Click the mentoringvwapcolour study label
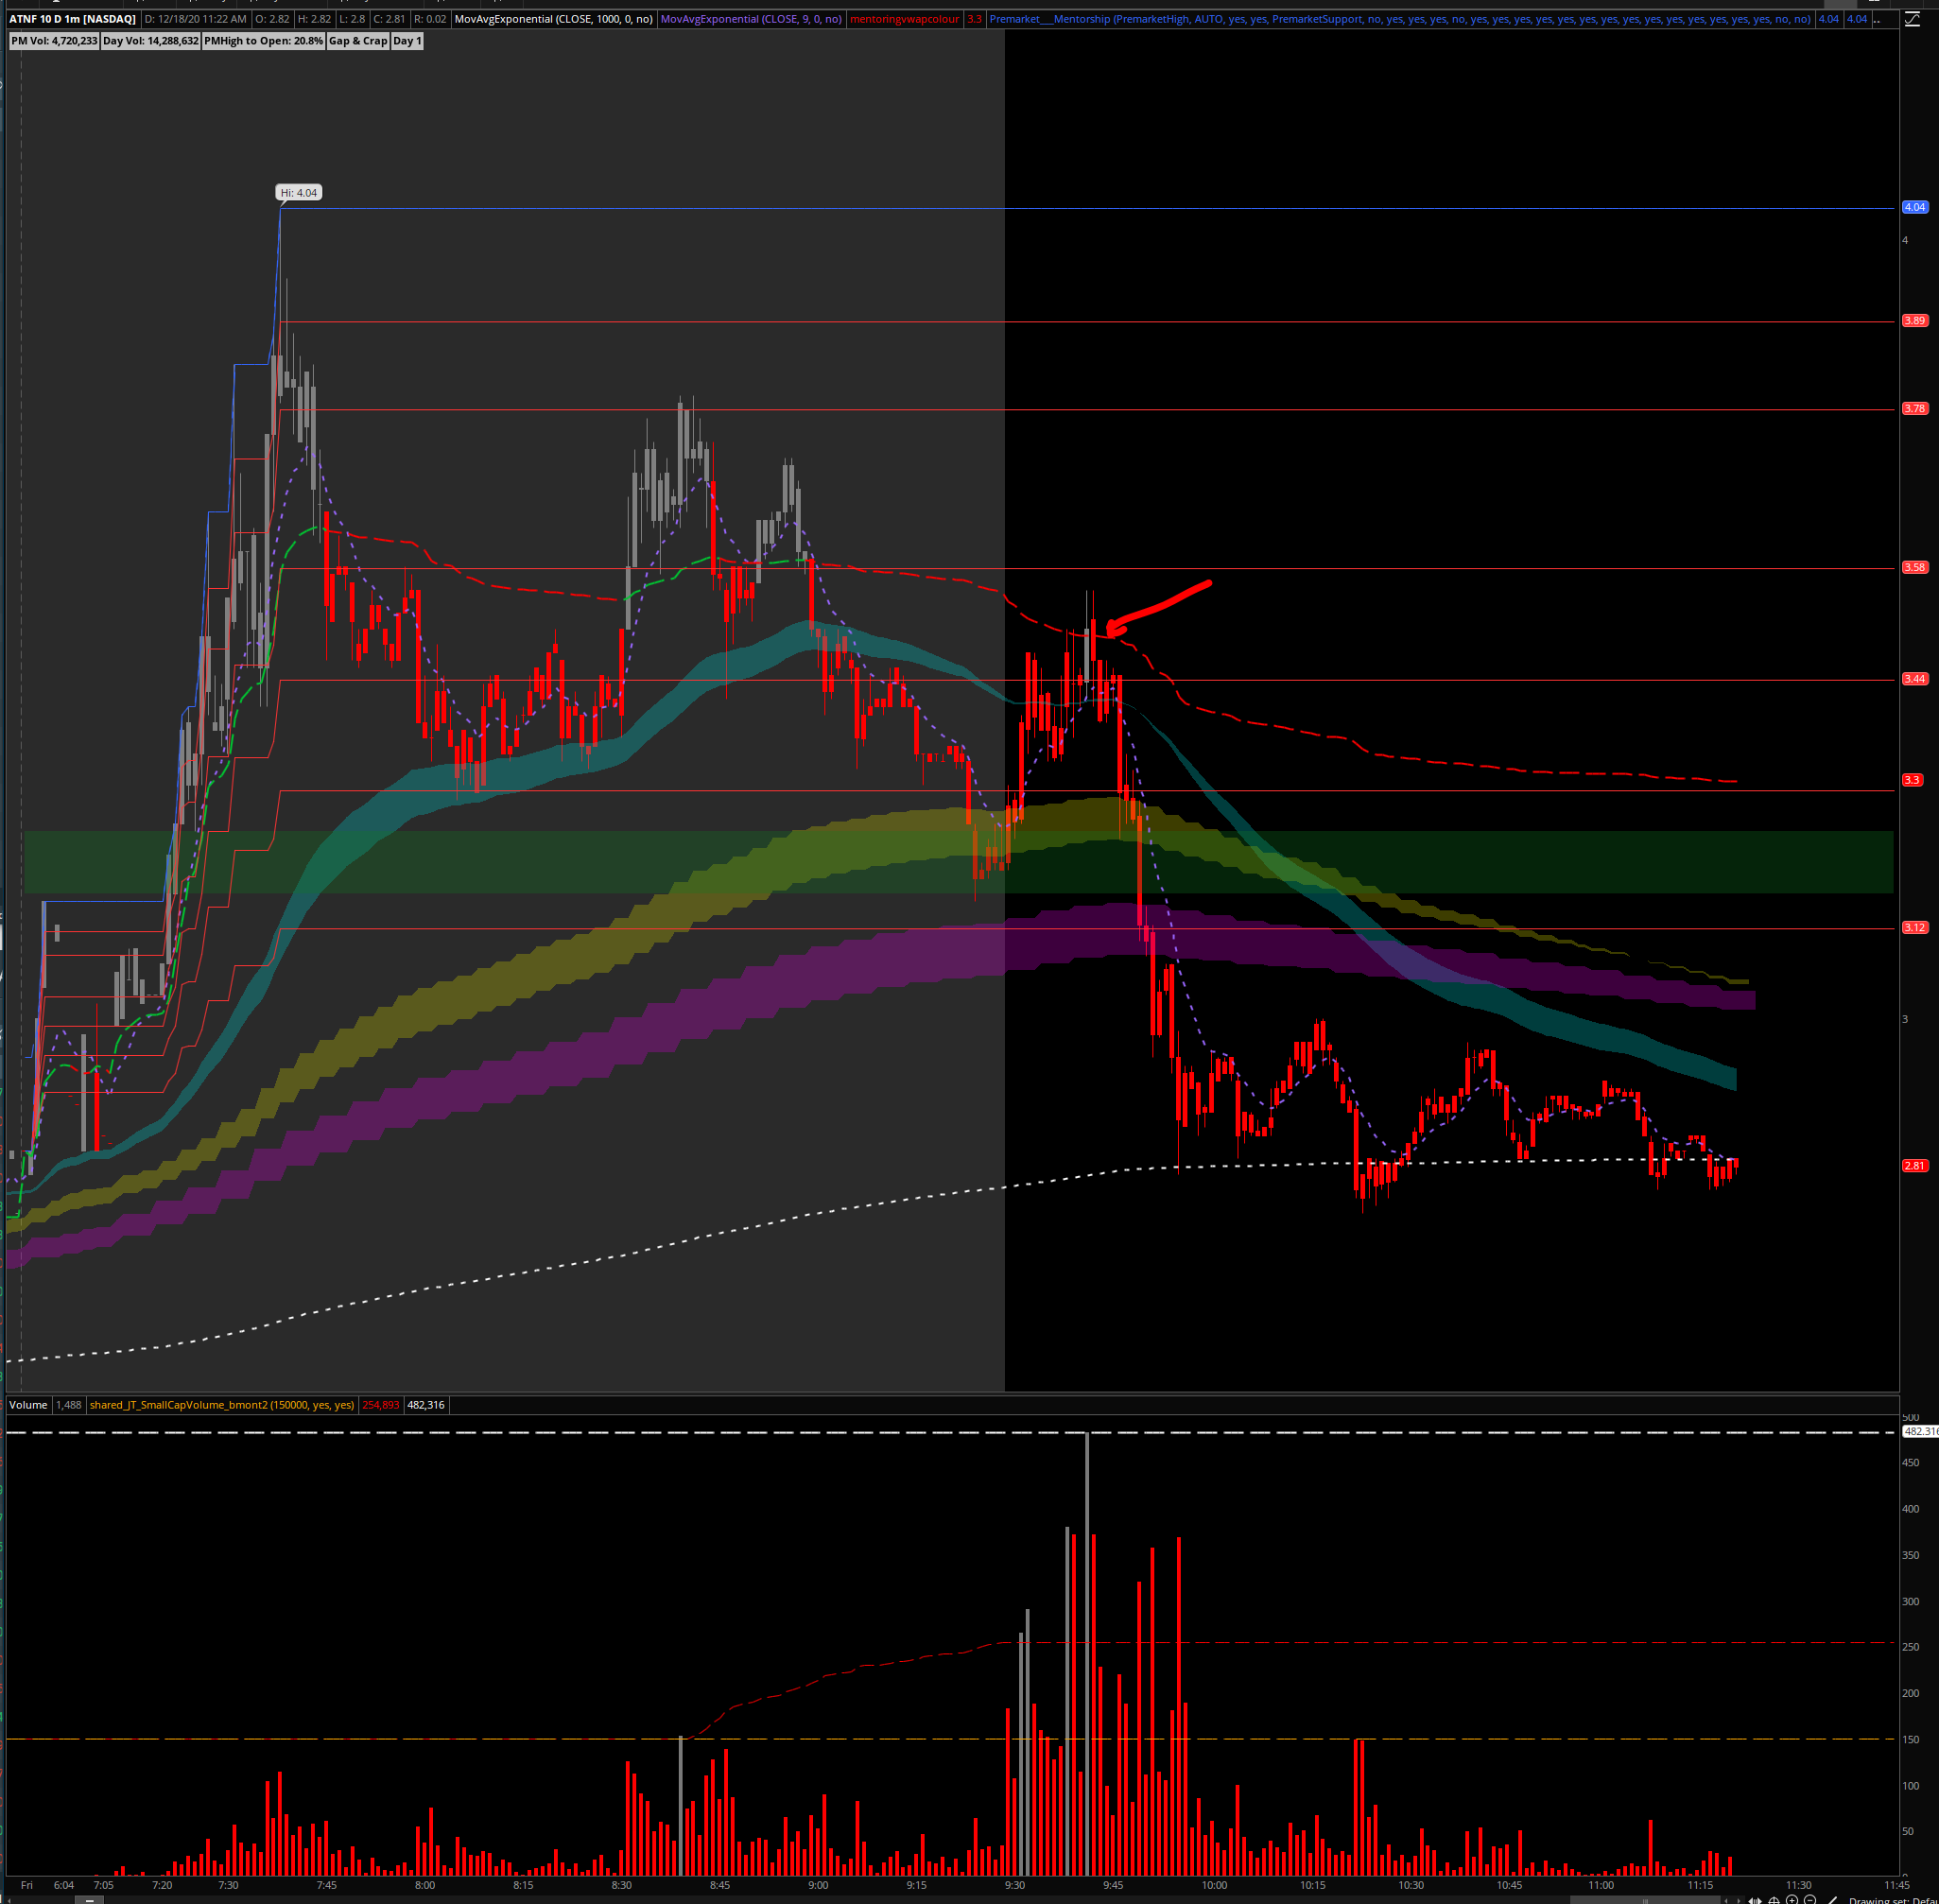The image size is (1939, 1904). [904, 19]
